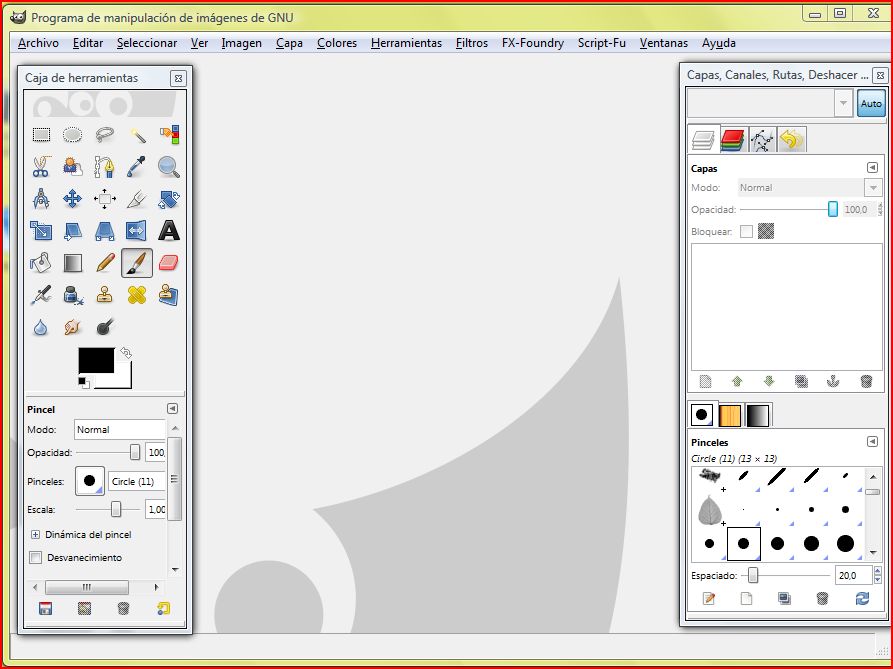Select the Dodge/Burn tool
Viewport: 893px width, 669px height.
tap(105, 327)
